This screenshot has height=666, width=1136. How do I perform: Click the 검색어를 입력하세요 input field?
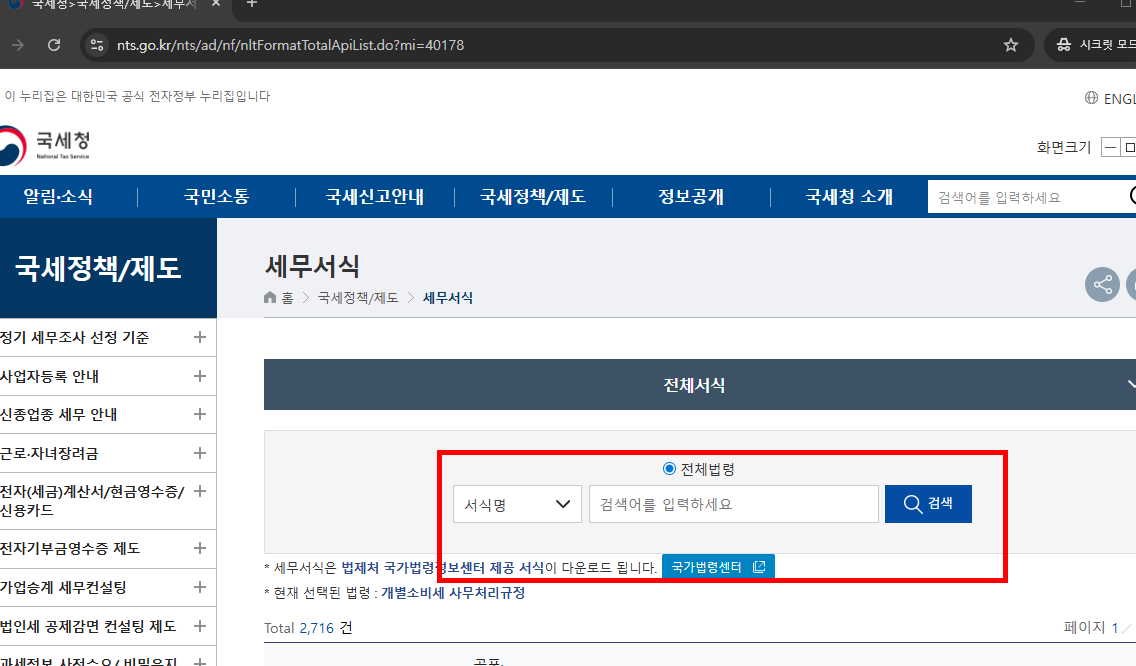(x=733, y=504)
